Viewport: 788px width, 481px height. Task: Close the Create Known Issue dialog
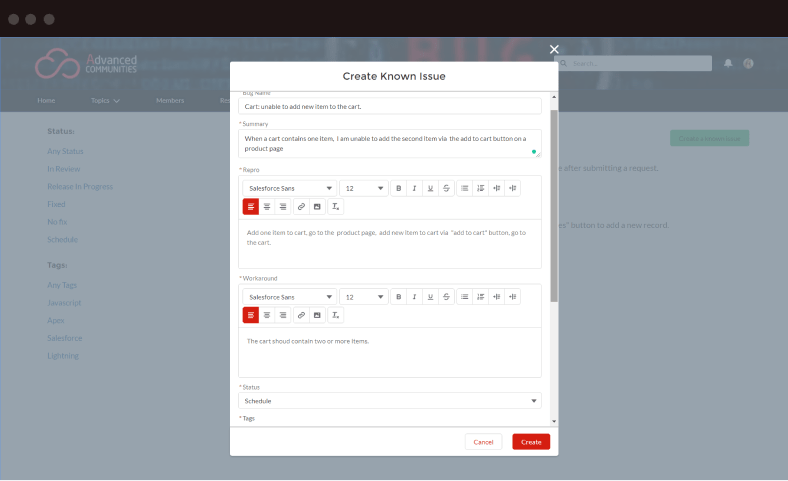[554, 49]
